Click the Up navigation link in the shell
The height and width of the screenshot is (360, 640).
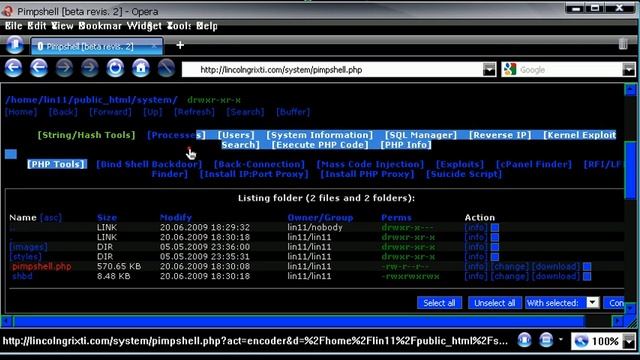point(153,112)
